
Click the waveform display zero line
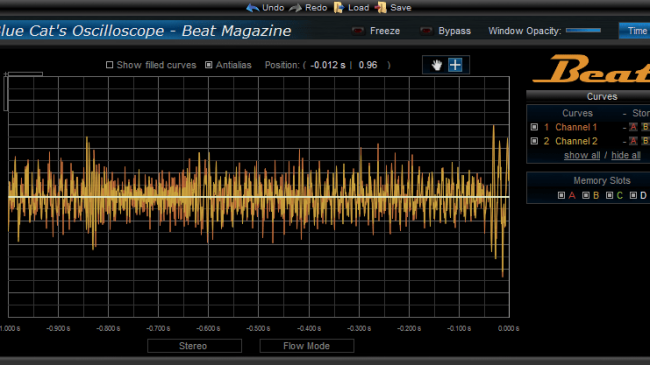pyautogui.click(x=259, y=197)
